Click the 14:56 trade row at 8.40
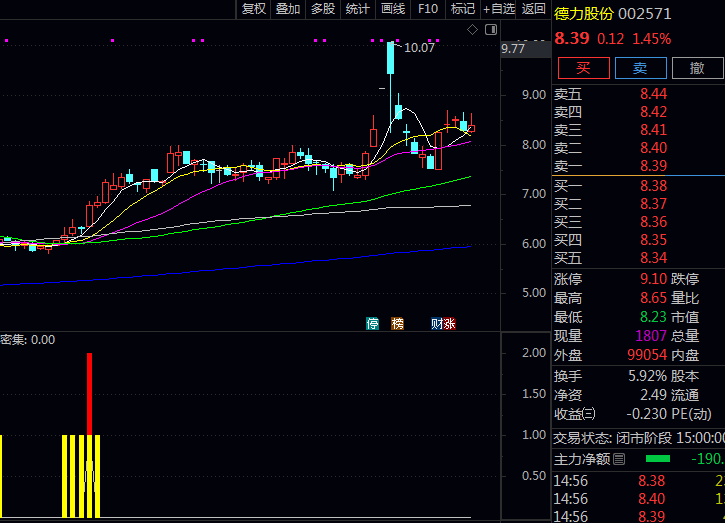 (638, 499)
